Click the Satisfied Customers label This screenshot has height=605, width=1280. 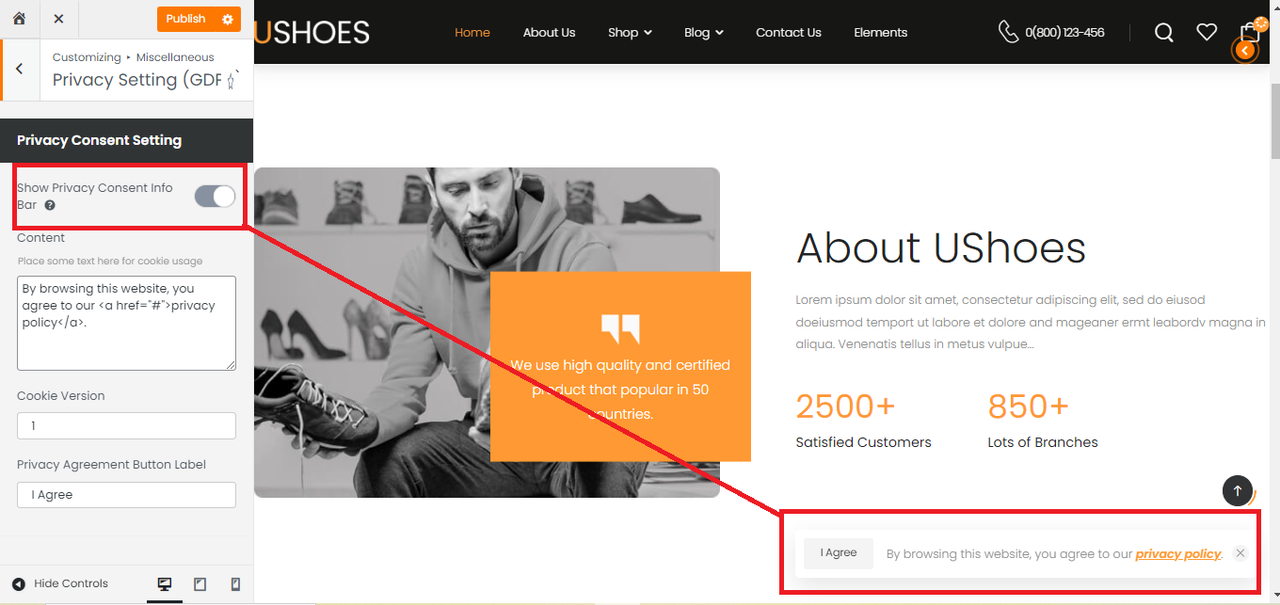[x=863, y=442]
